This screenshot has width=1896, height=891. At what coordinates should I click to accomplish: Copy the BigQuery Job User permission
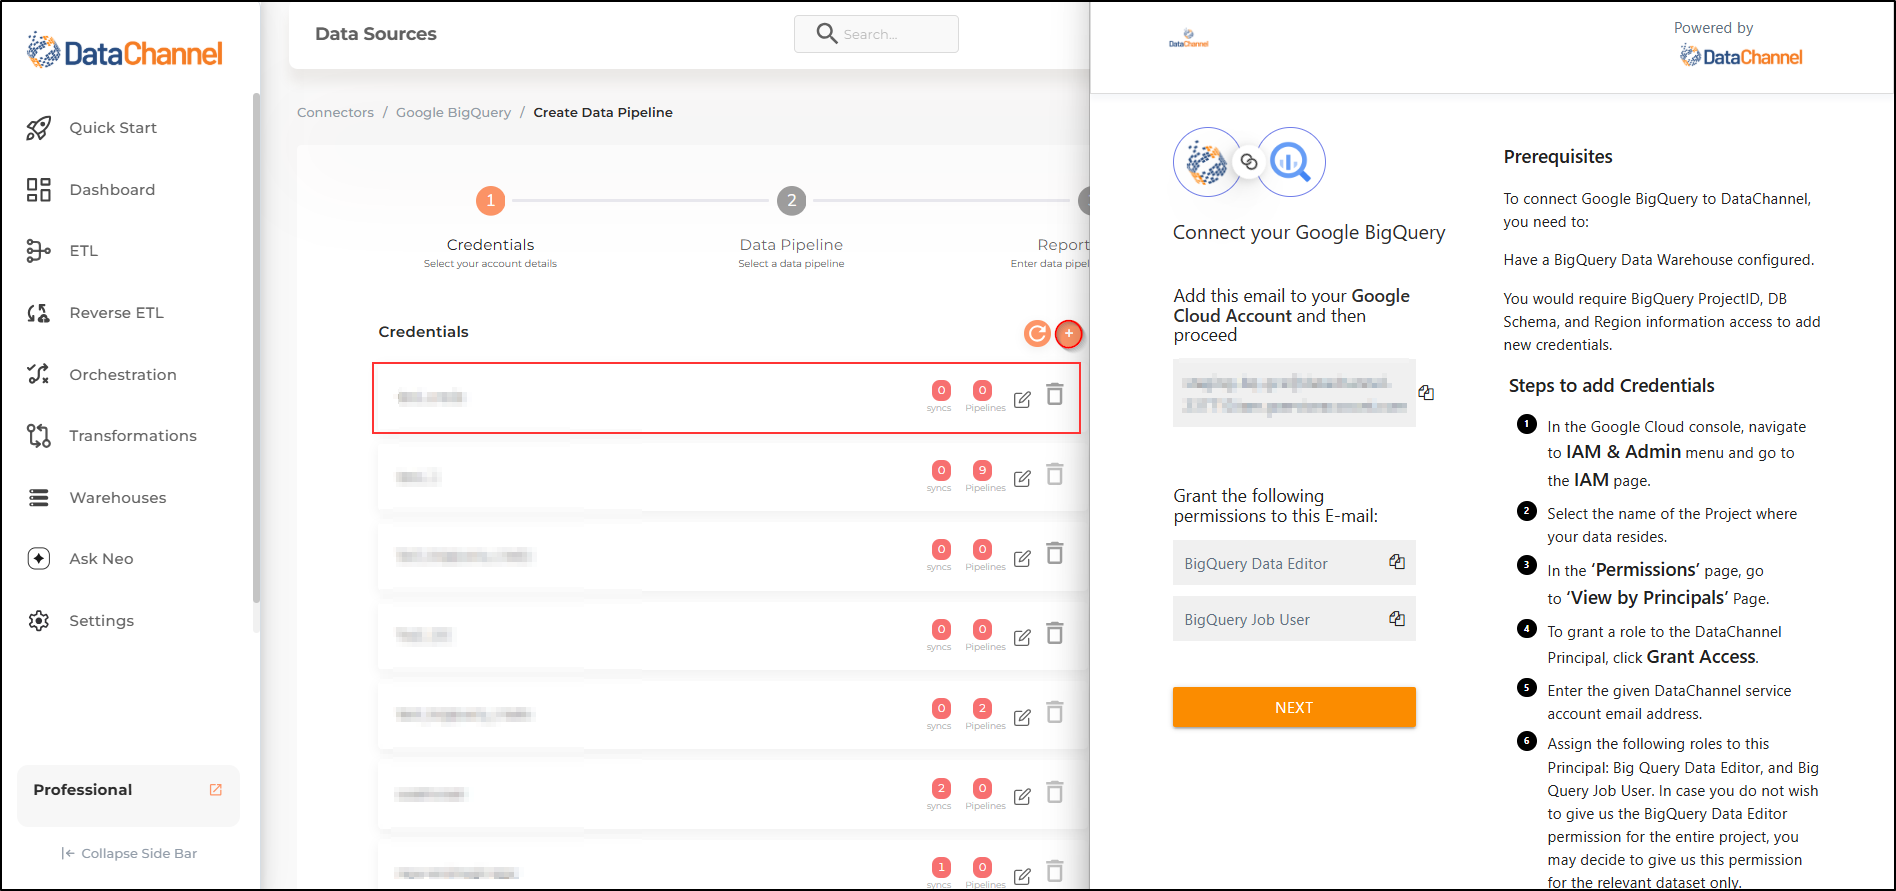(x=1397, y=619)
